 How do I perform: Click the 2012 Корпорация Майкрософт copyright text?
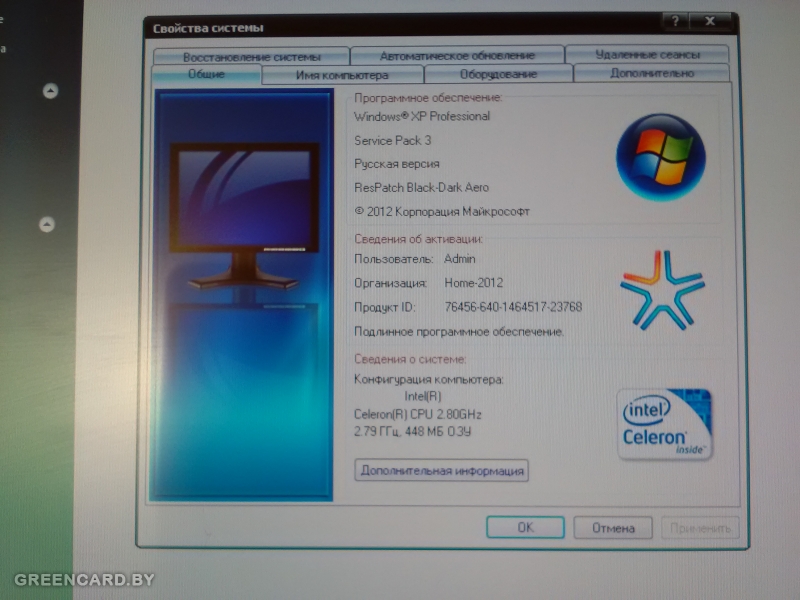click(x=442, y=211)
